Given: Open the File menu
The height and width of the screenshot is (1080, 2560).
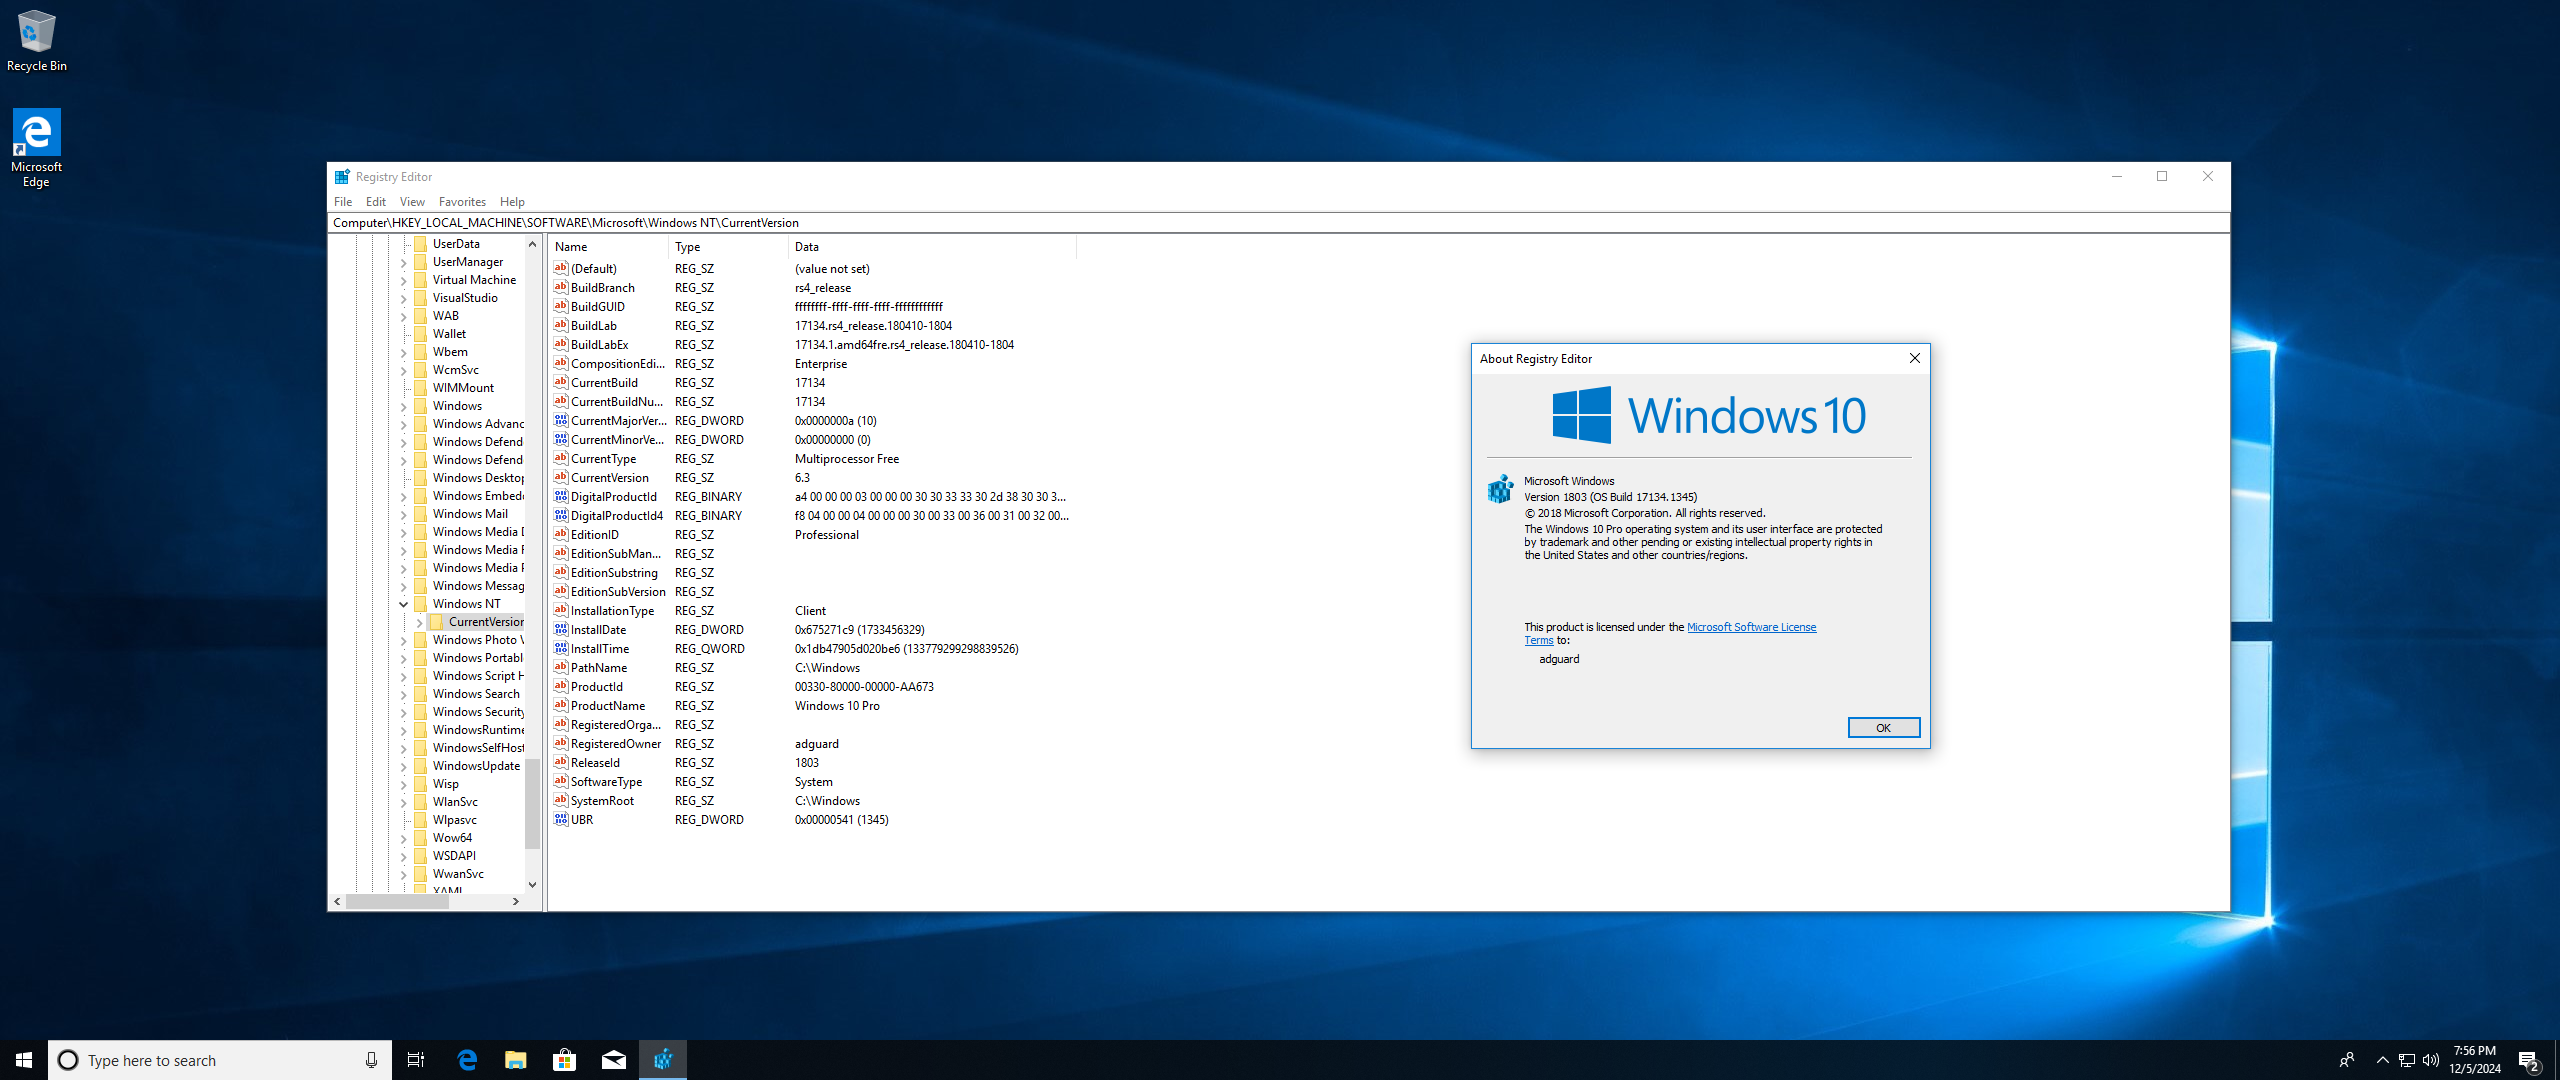Looking at the screenshot, I should 343,201.
